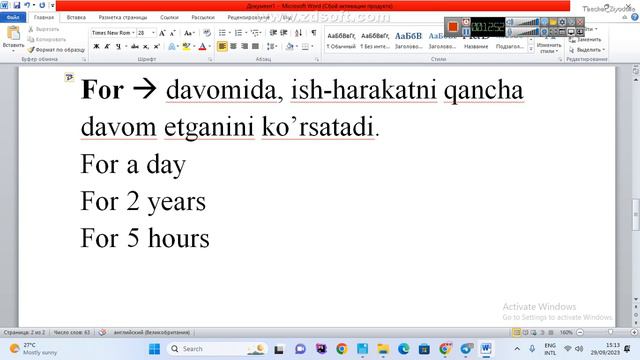Click the Windows Start button
This screenshot has width=640, height=360.
(154, 349)
